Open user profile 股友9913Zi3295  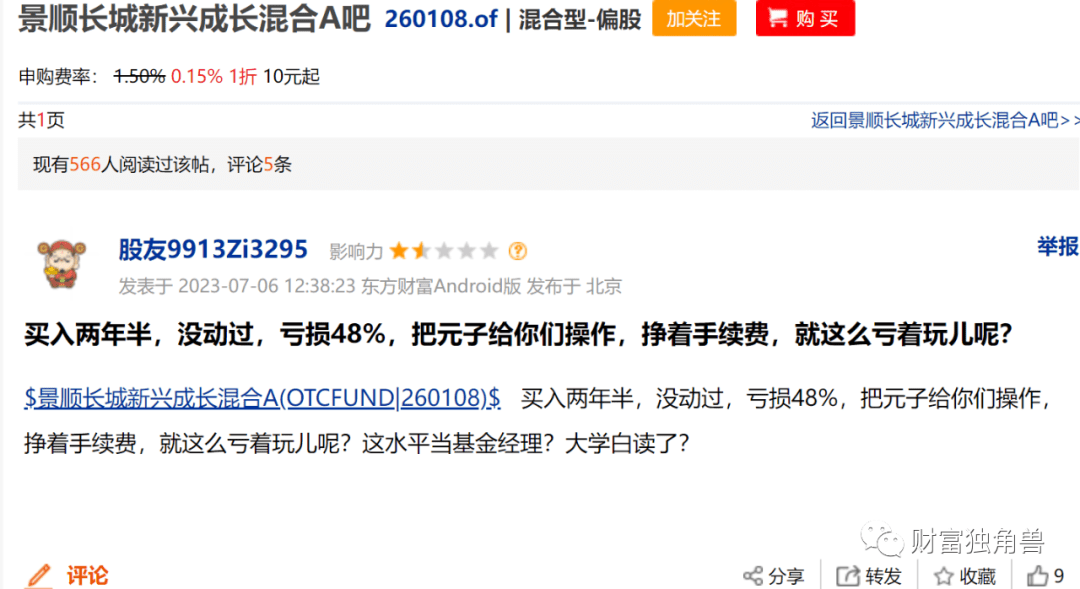click(213, 249)
